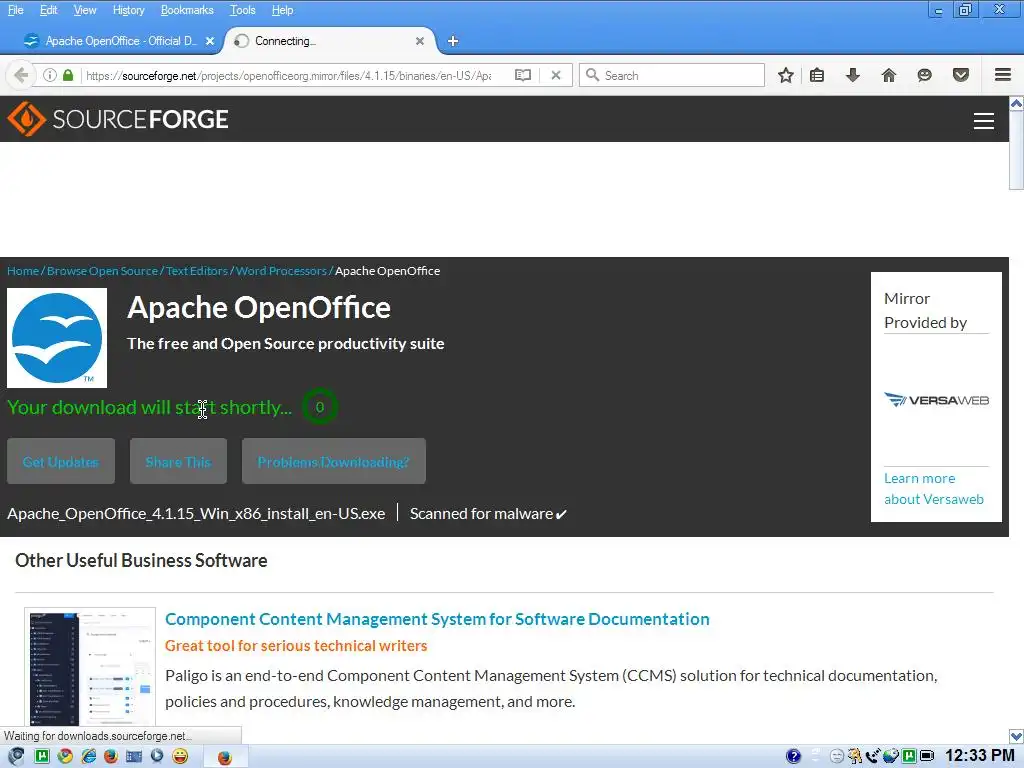Bookmark this page with the star icon

point(786,75)
